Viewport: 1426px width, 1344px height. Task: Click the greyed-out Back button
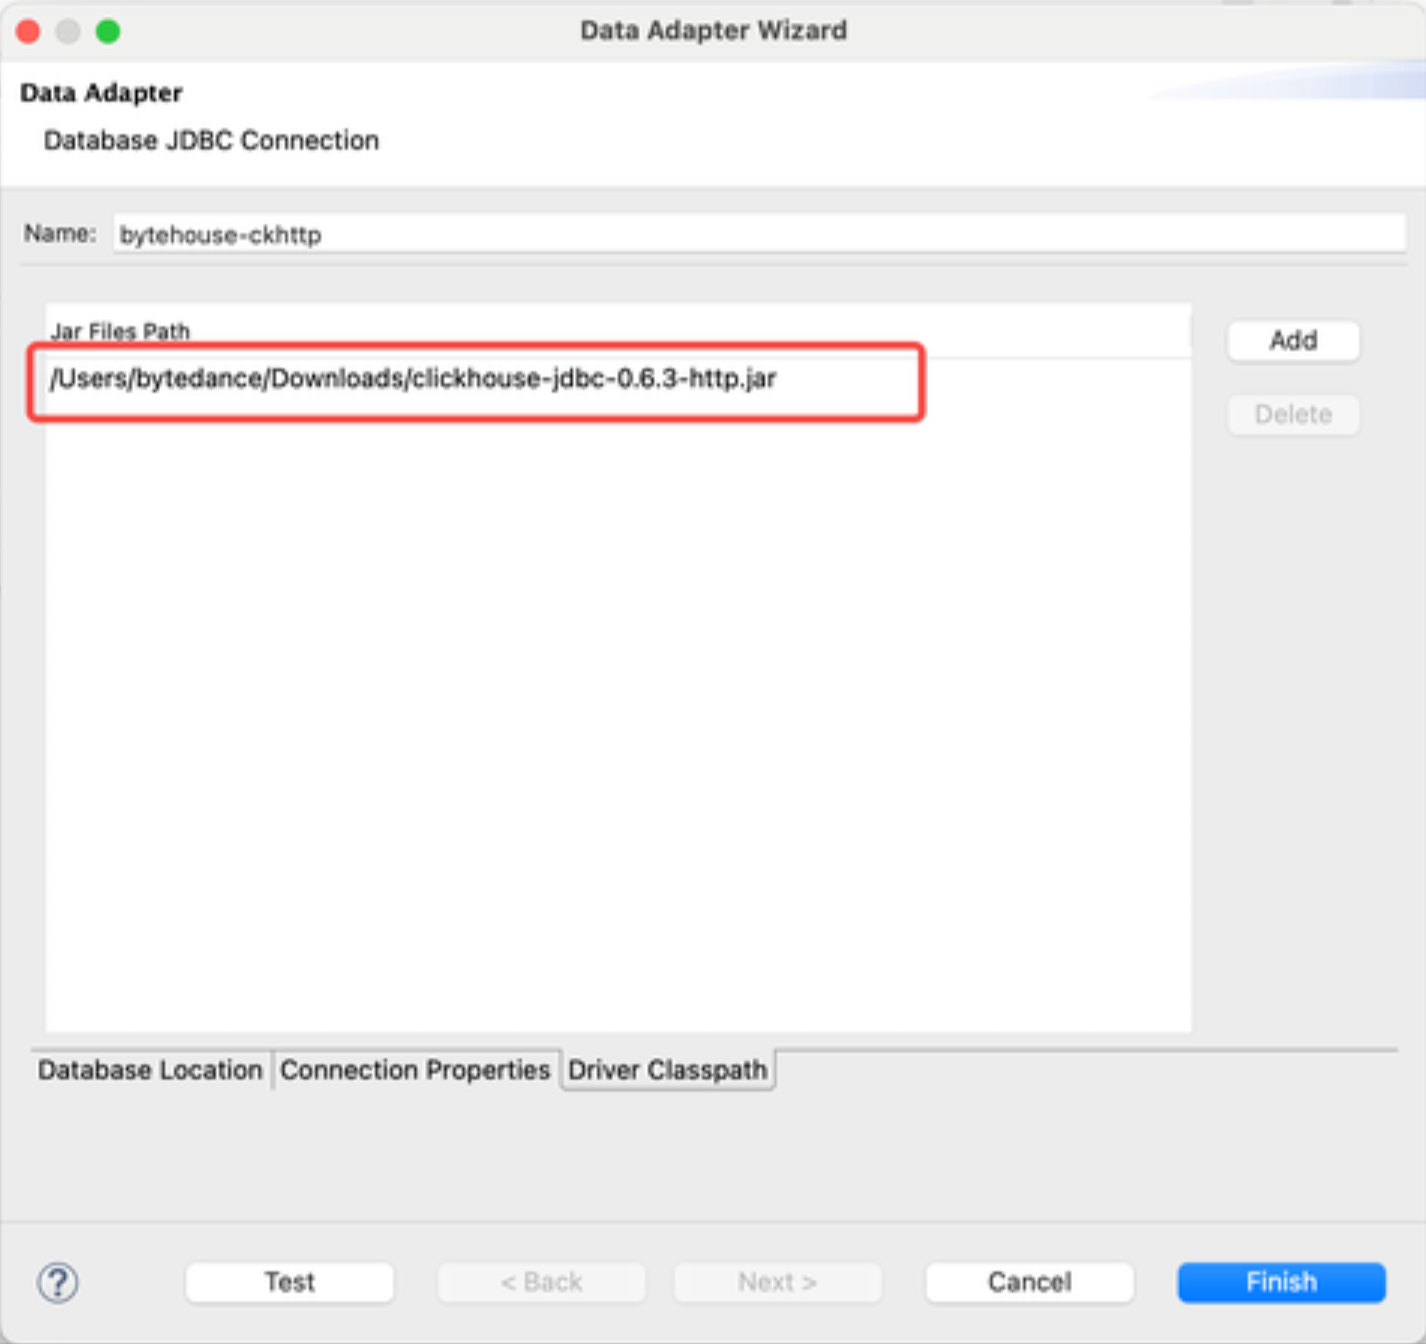point(541,1282)
